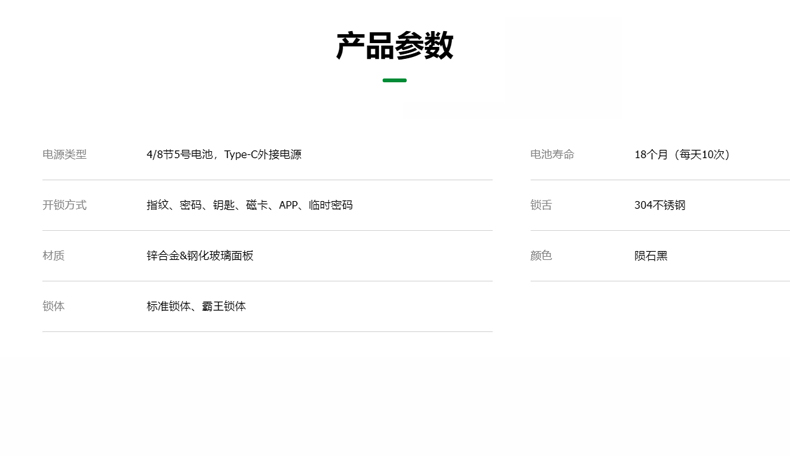This screenshot has width=790, height=456.
Task: Click the 304不锈钢 value
Action: (x=660, y=205)
